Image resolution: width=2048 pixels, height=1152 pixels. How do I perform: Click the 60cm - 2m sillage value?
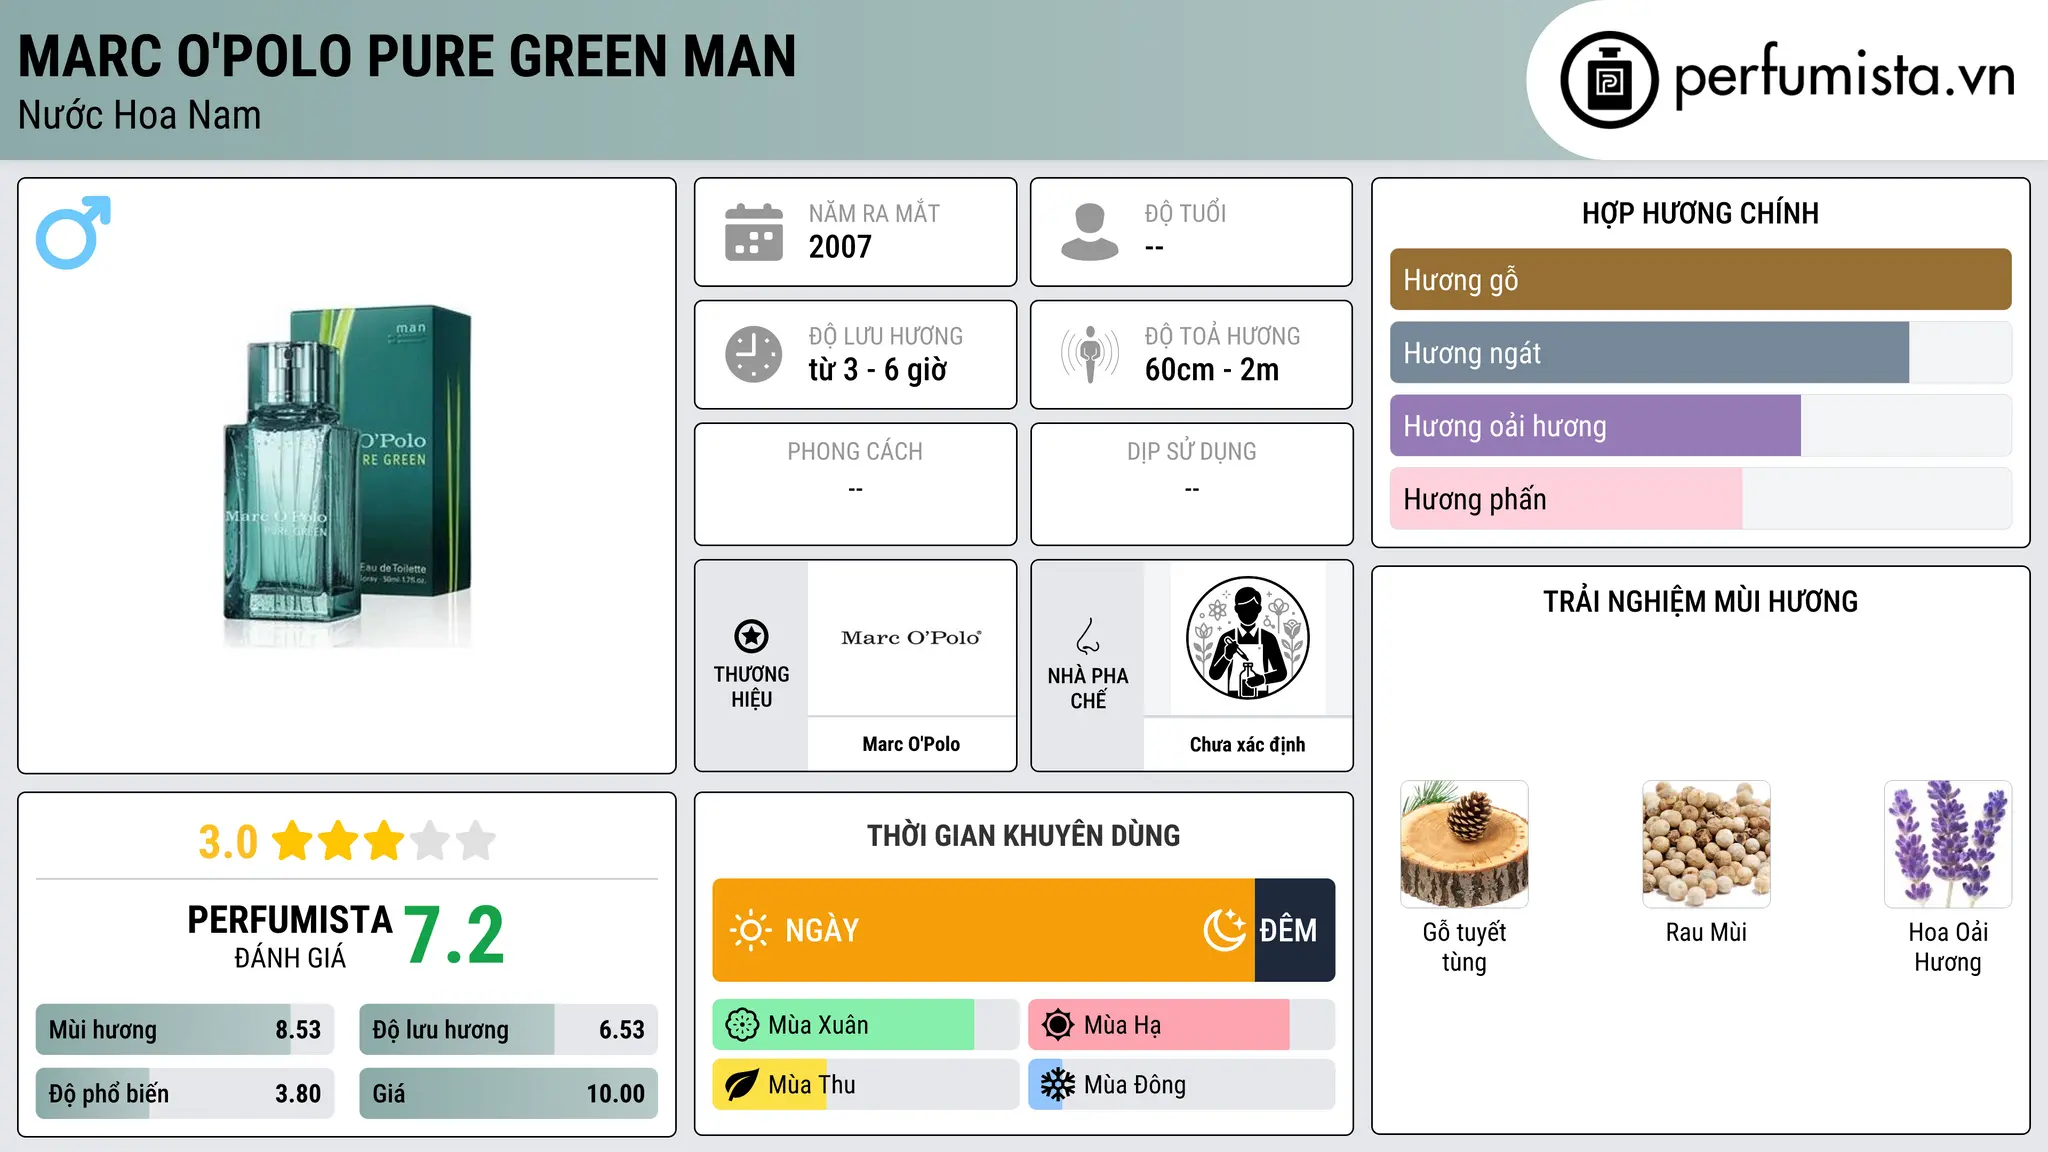pyautogui.click(x=1212, y=370)
